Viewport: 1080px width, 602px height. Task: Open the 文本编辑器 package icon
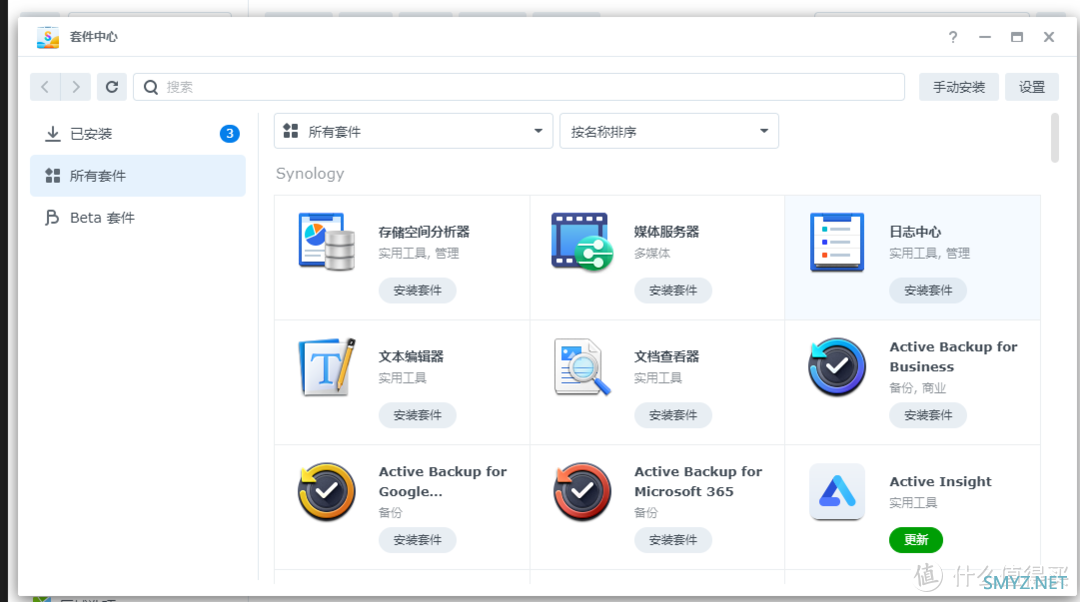[326, 366]
